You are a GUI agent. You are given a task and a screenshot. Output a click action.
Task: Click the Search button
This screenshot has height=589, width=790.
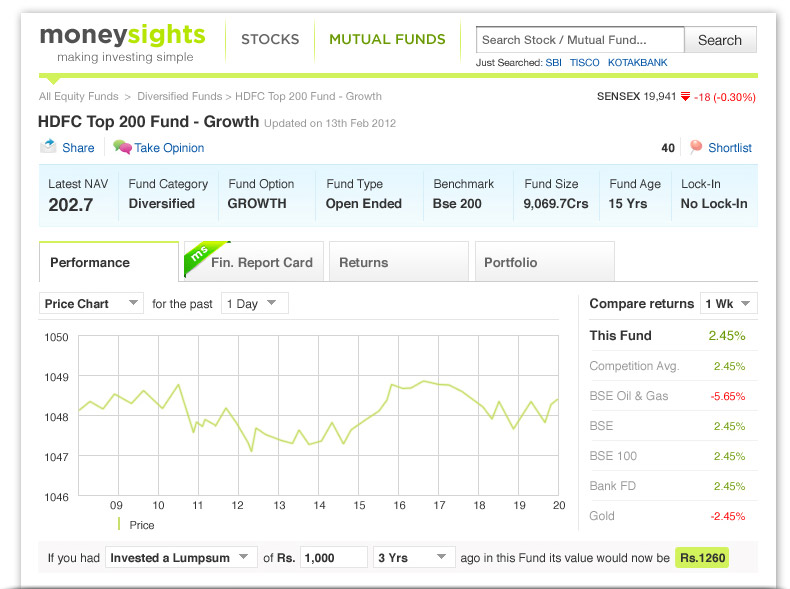(720, 40)
